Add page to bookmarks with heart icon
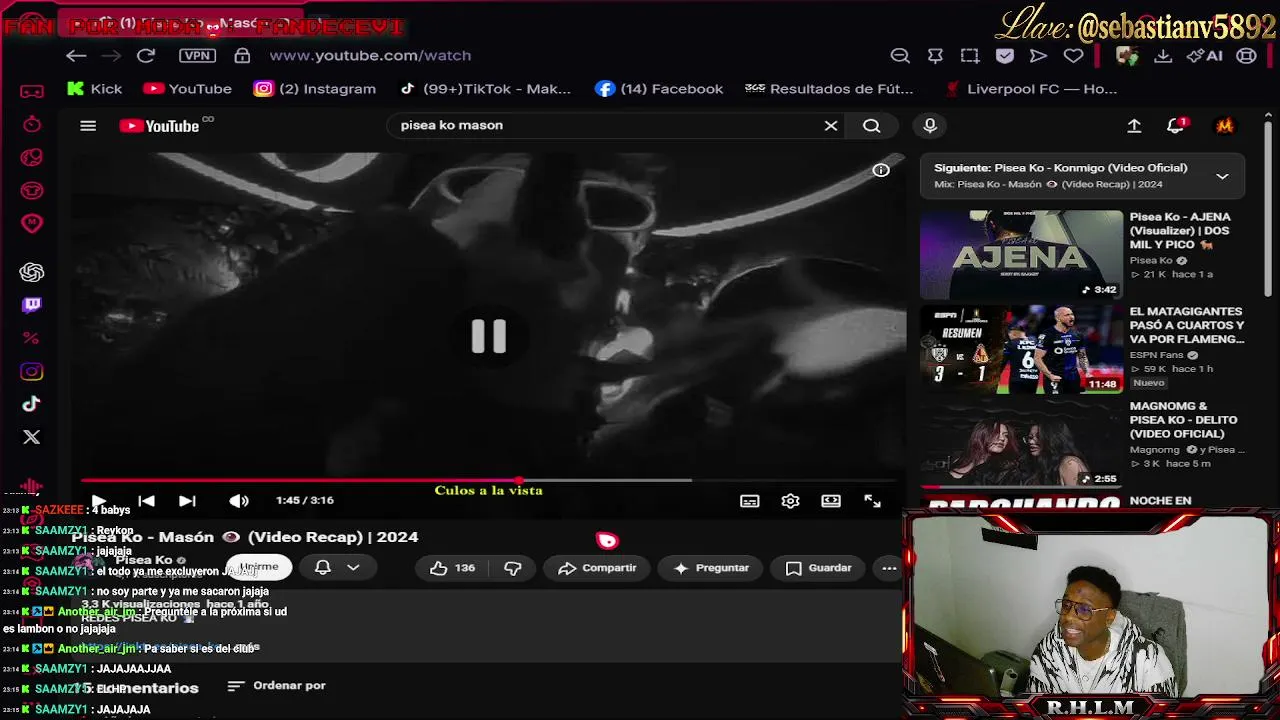This screenshot has height=720, width=1280. [1073, 56]
